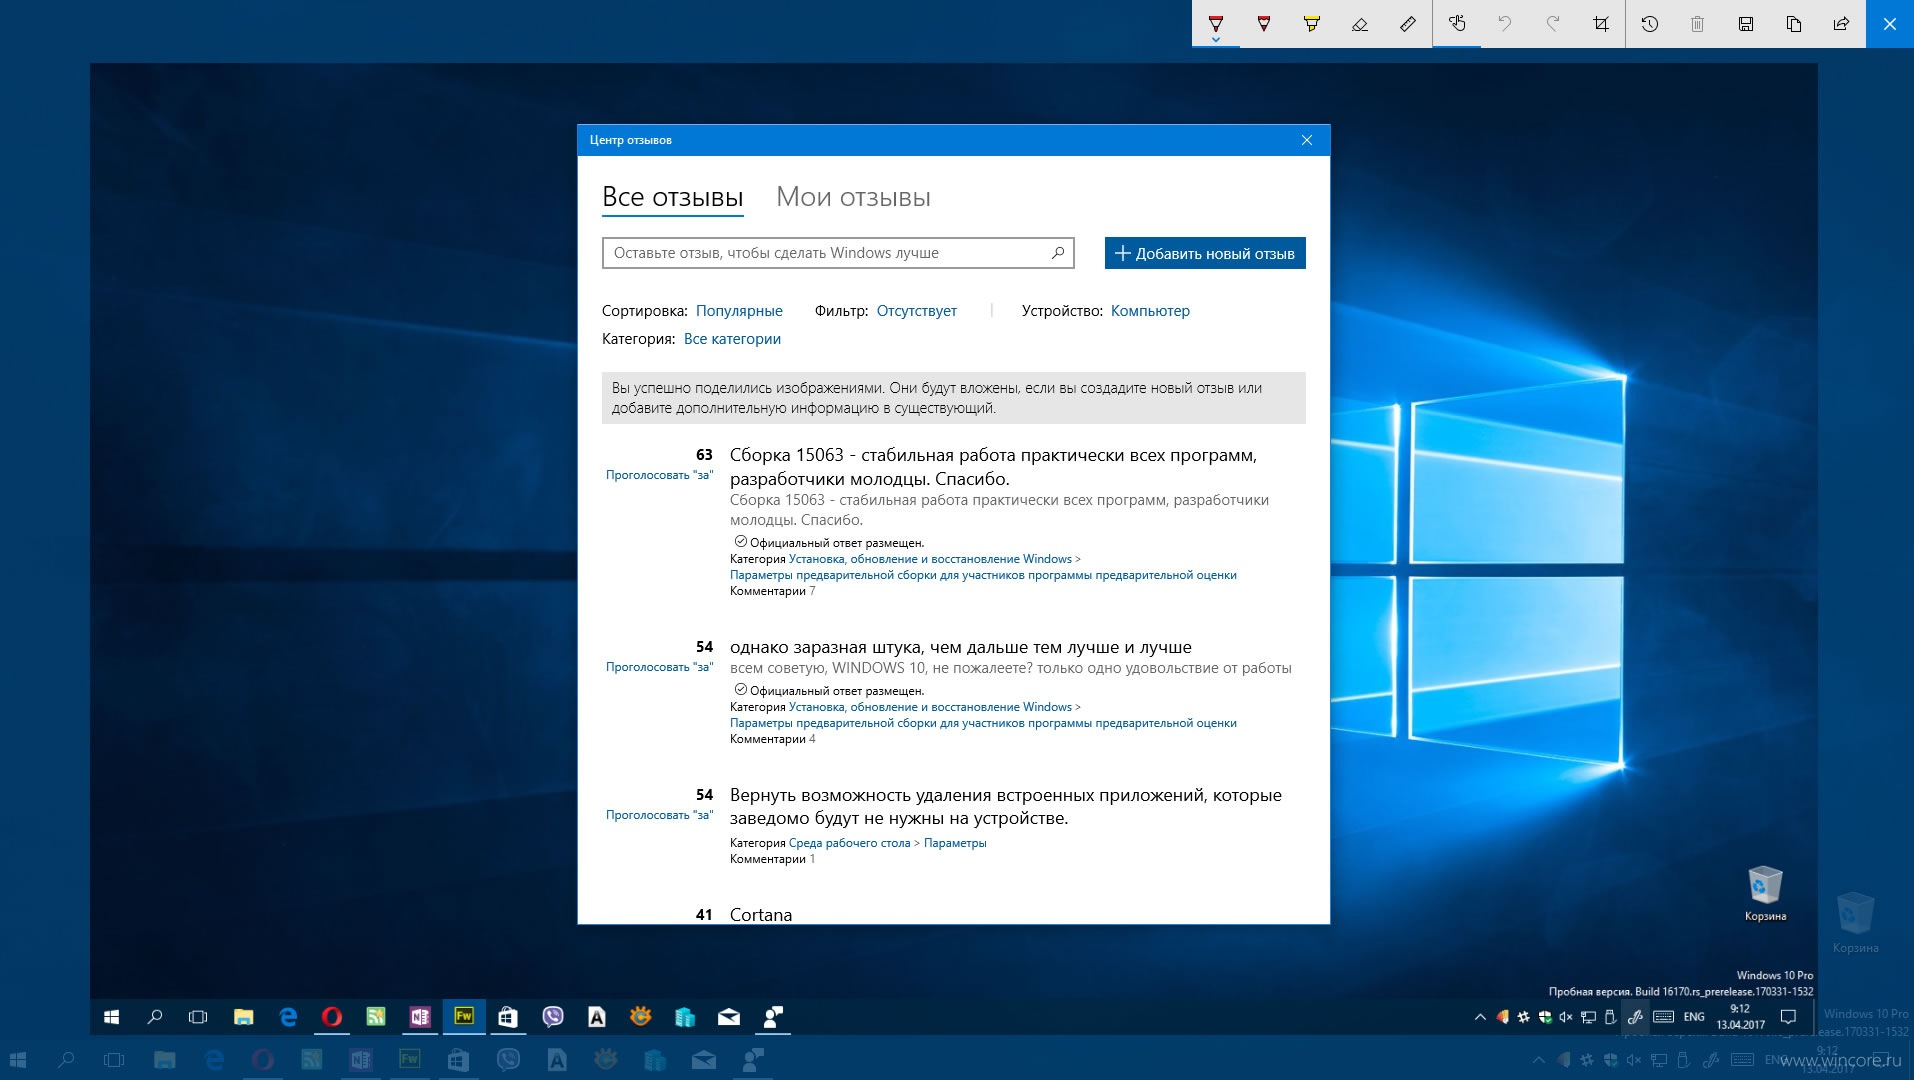Toggle touch writing mode
Image resolution: width=1914 pixels, height=1080 pixels.
[x=1457, y=23]
